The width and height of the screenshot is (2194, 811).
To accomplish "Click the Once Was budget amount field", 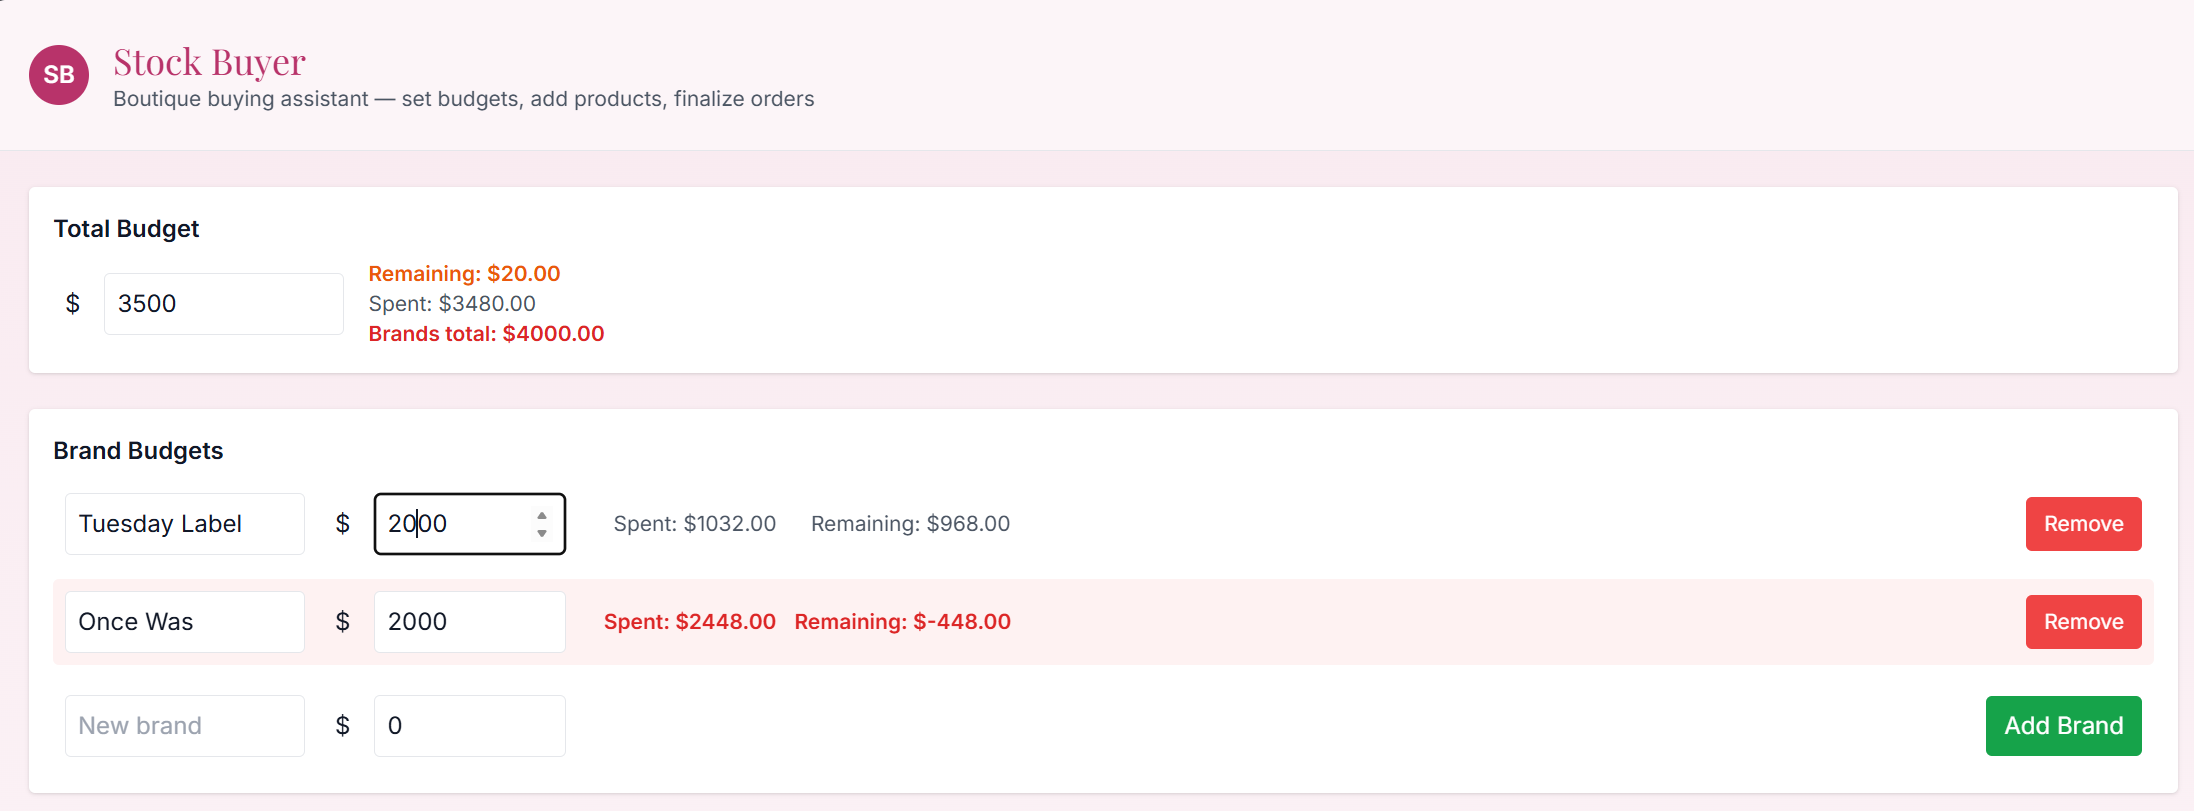I will (469, 622).
